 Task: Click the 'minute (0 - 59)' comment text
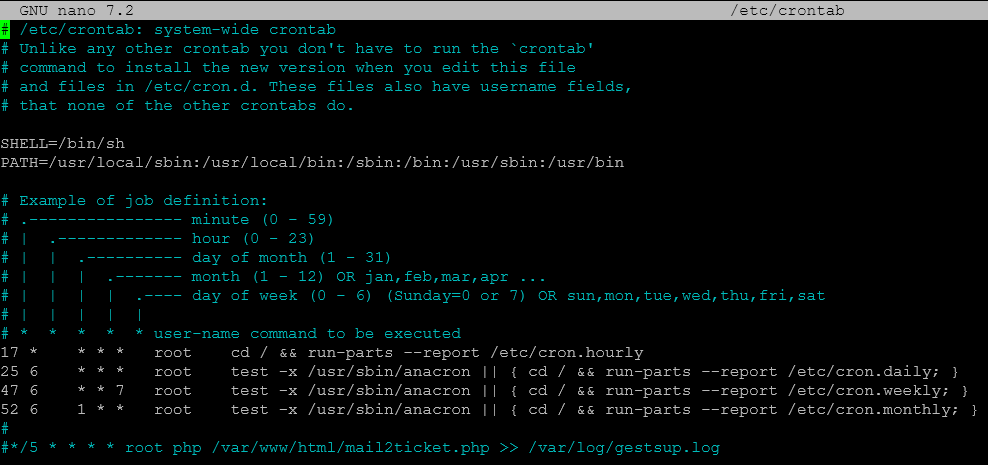point(263,220)
